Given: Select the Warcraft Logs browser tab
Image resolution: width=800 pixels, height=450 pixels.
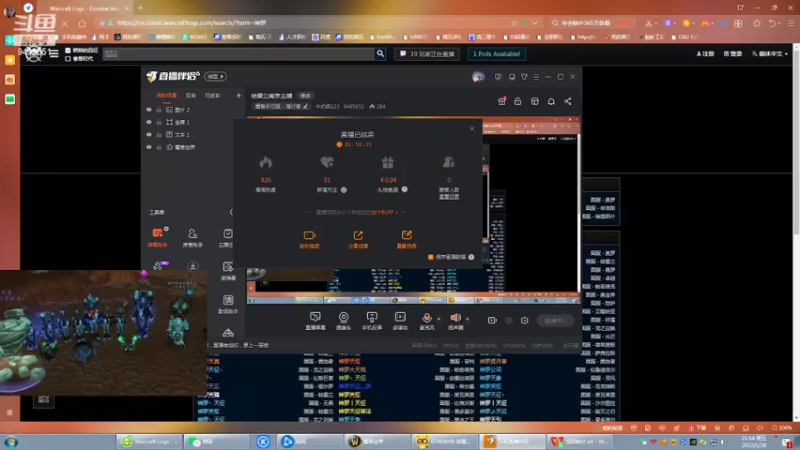Looking at the screenshot, I should [x=84, y=8].
